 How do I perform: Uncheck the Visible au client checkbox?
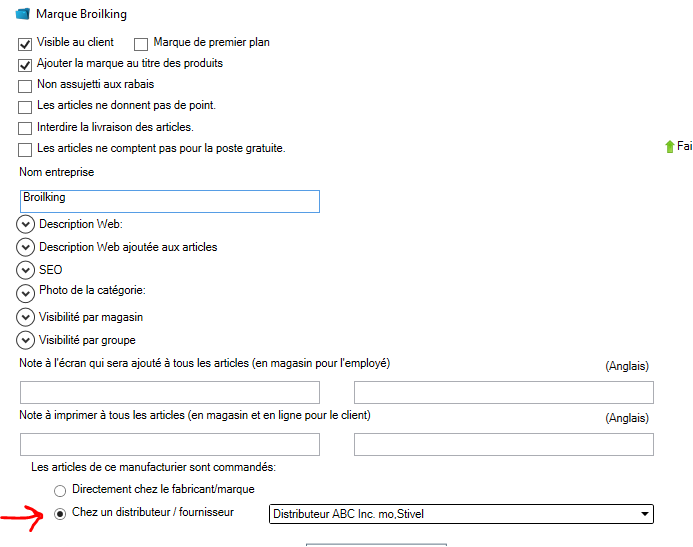click(x=25, y=44)
